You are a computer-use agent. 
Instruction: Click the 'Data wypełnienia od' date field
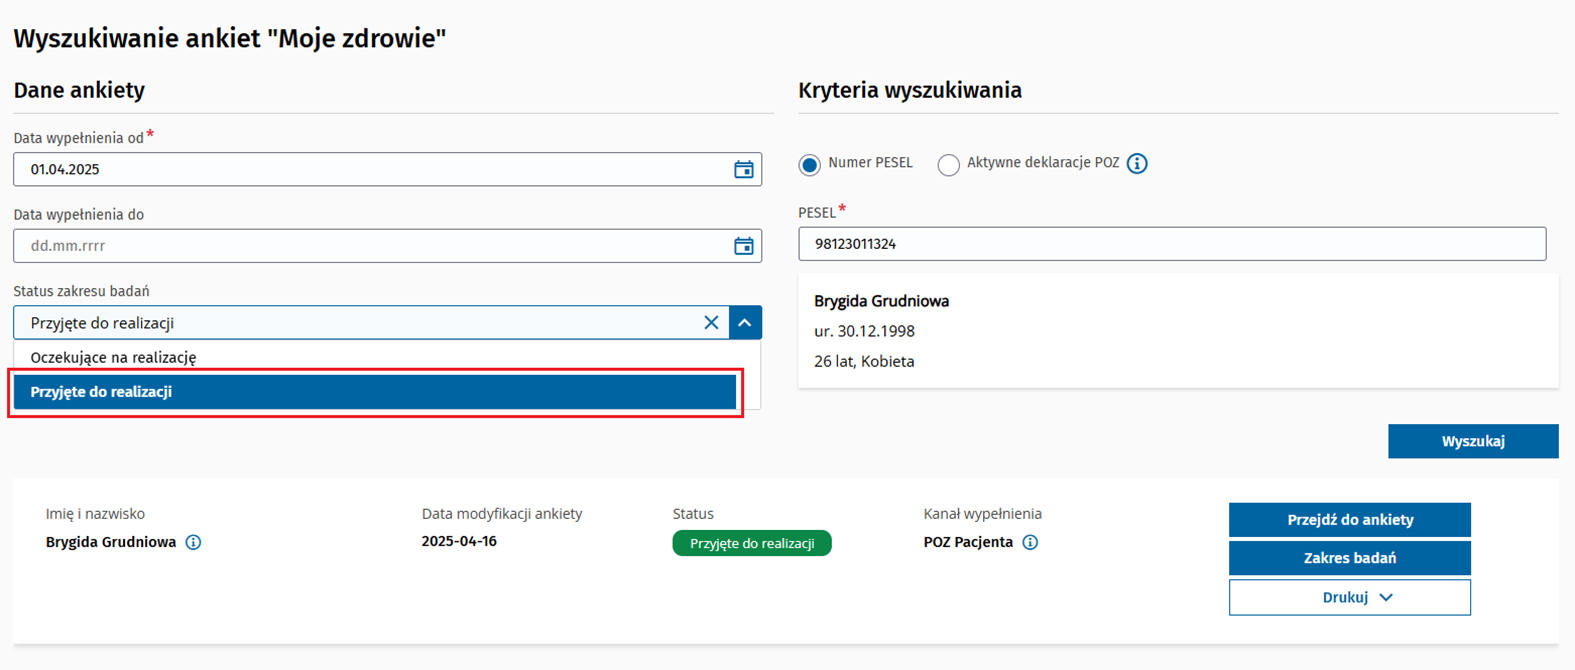(370, 170)
